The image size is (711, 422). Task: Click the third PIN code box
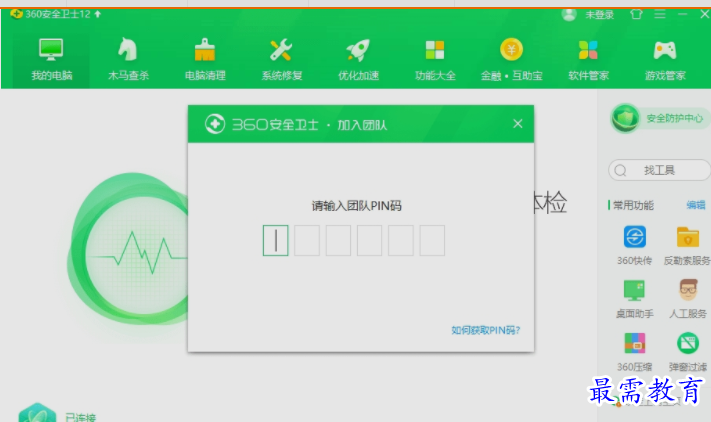[338, 240]
